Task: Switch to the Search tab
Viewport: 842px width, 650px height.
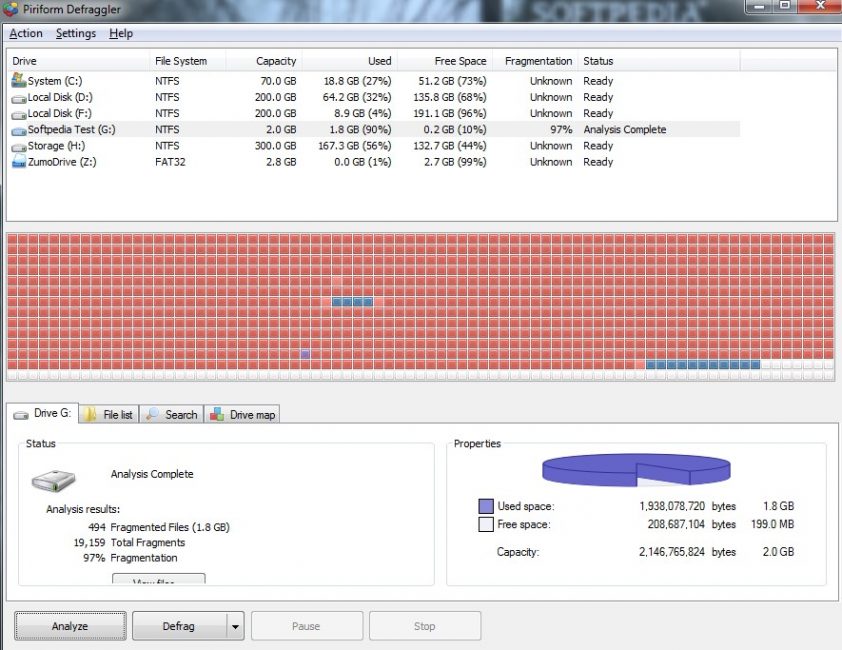Action: click(x=172, y=414)
